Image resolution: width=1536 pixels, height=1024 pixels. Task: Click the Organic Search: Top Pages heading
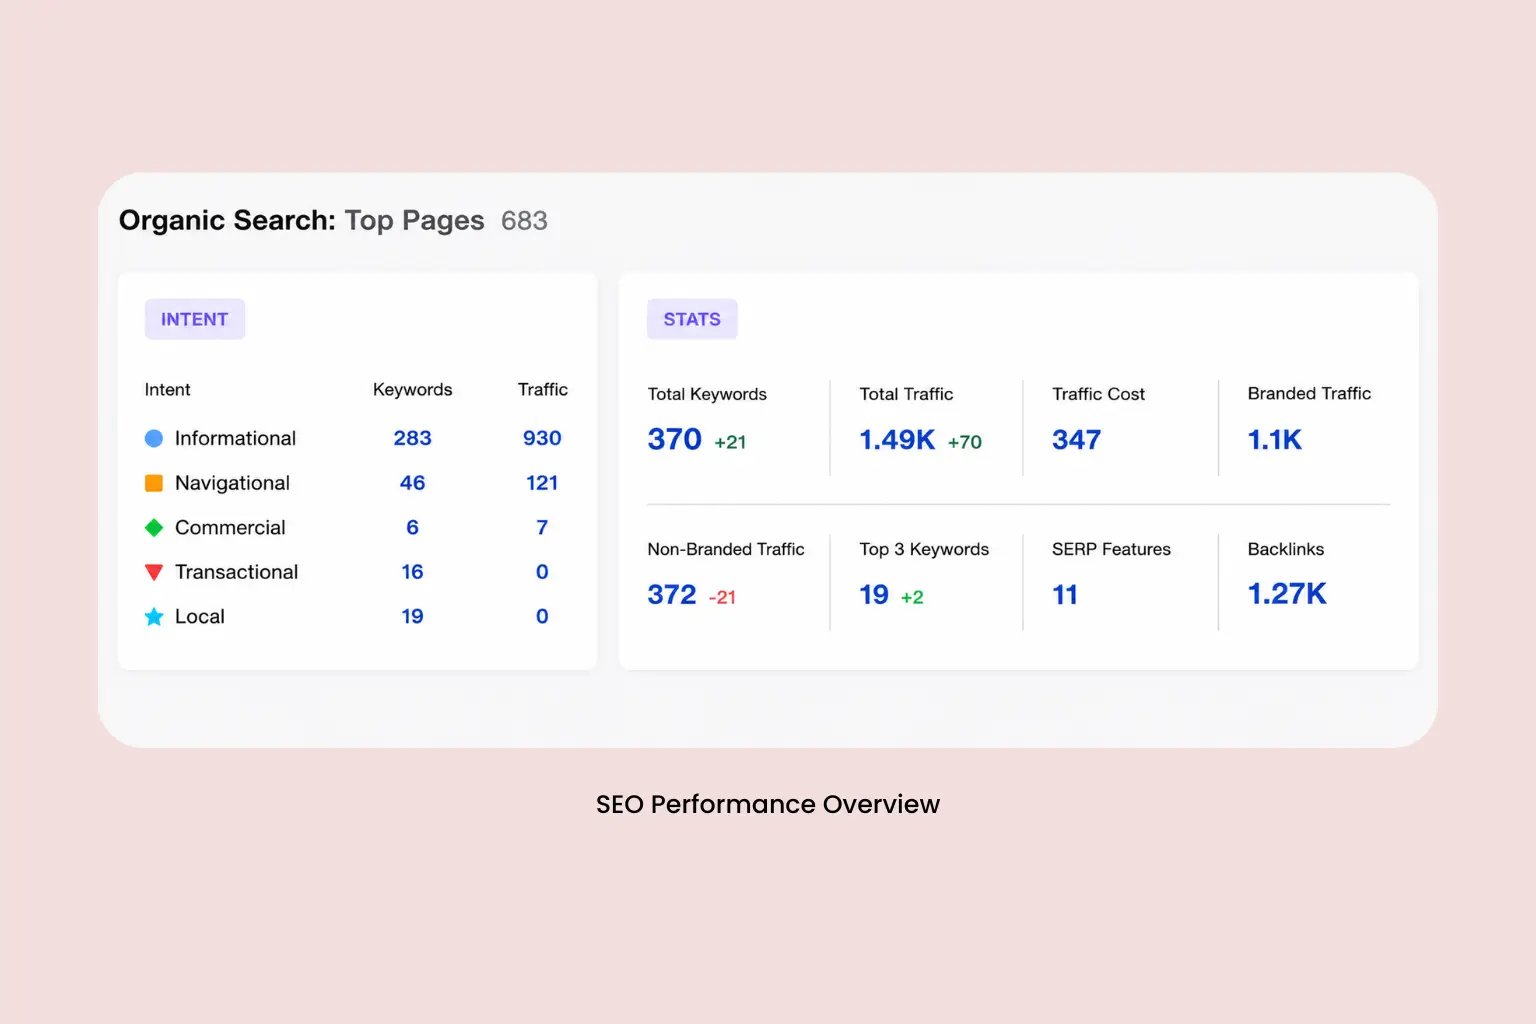[x=302, y=221]
